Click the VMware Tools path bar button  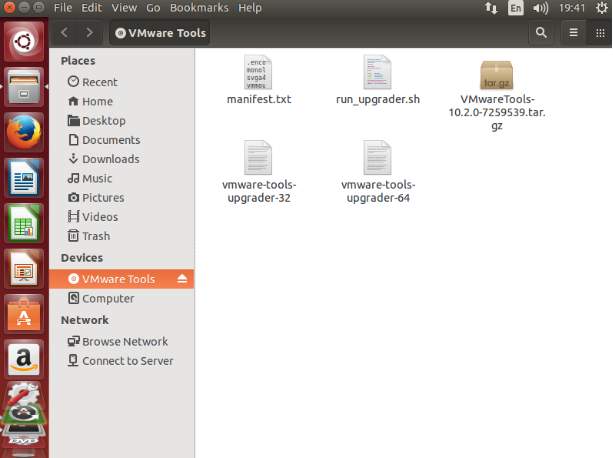[x=160, y=33]
